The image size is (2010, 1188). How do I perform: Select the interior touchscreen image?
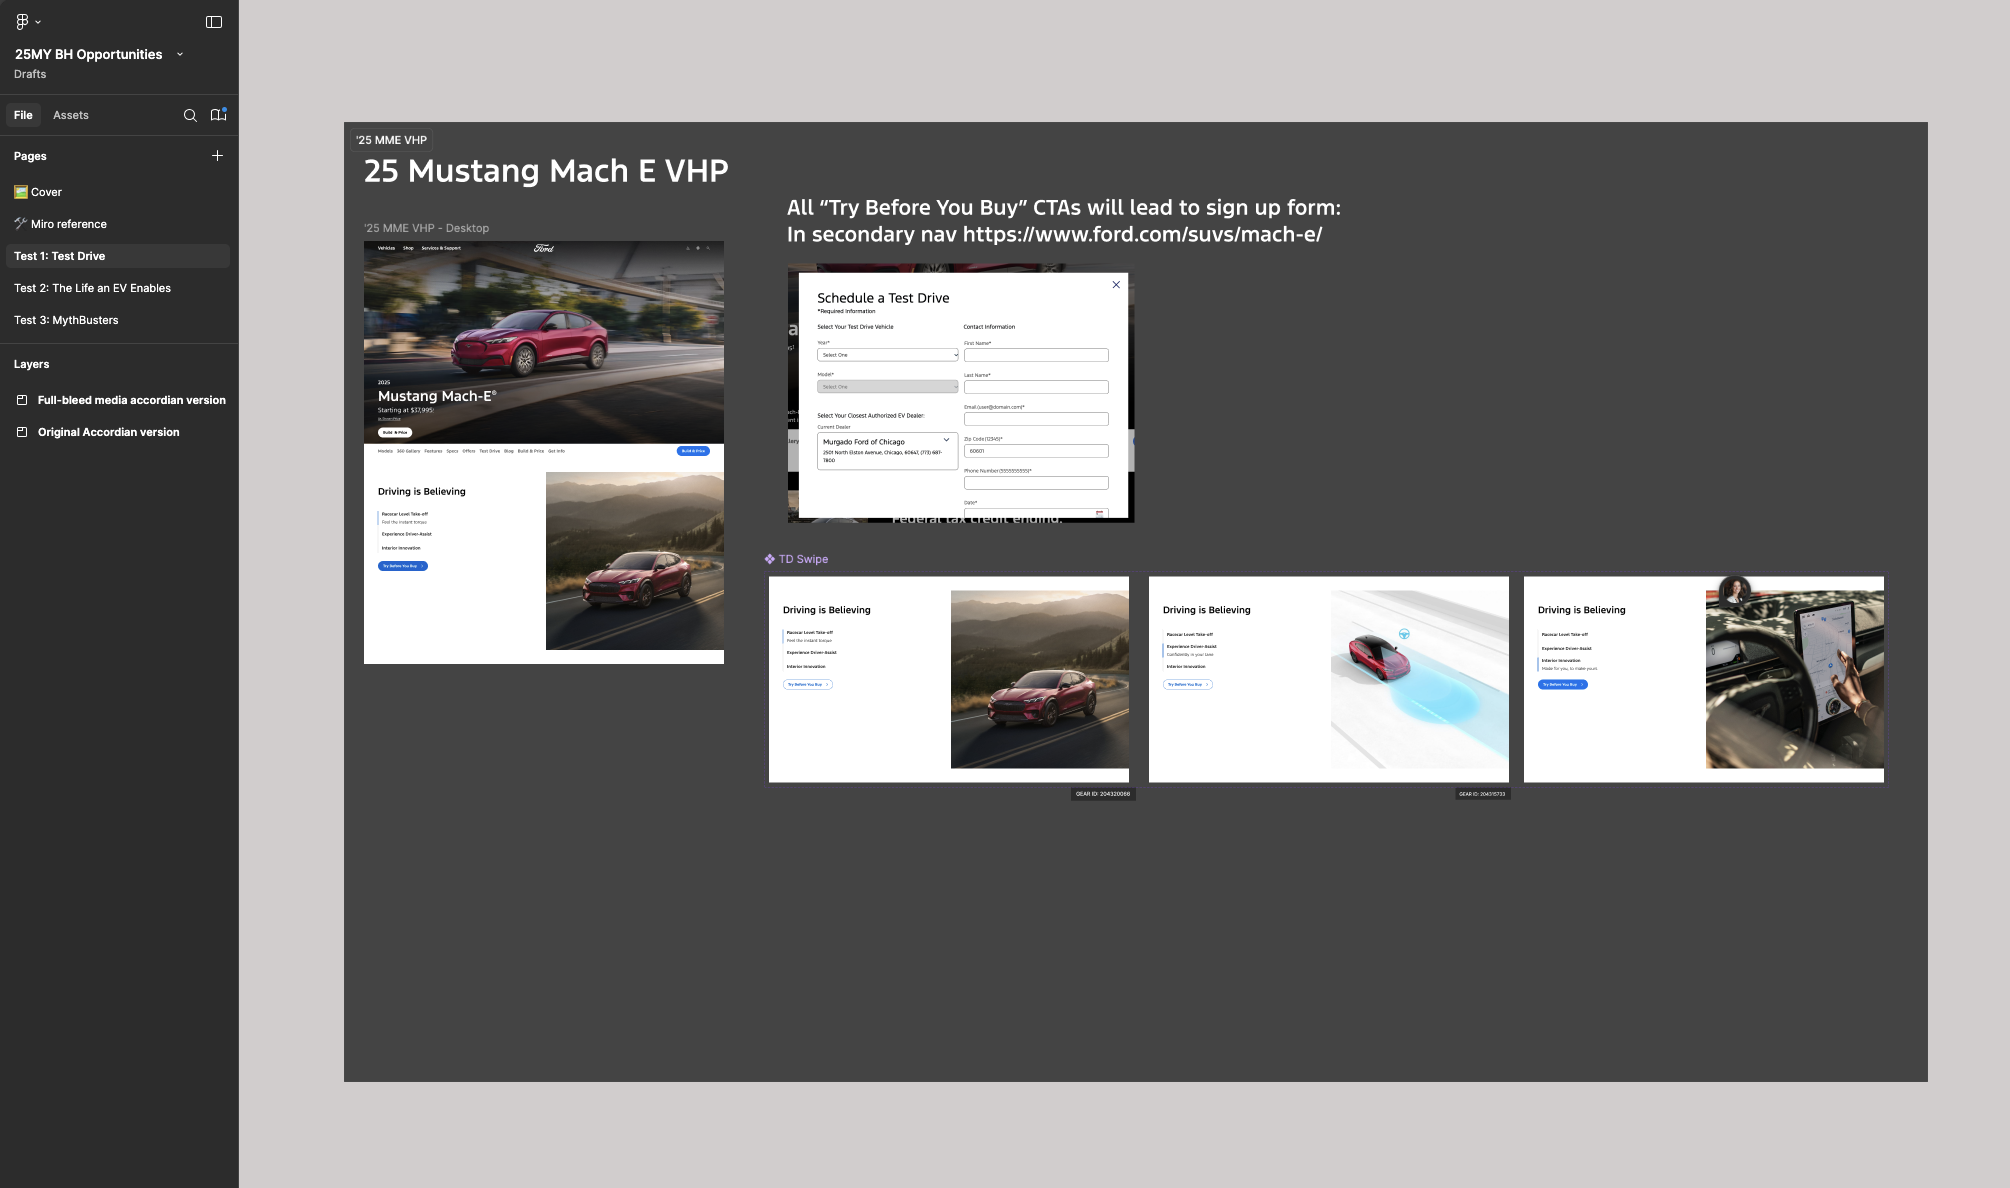[x=1795, y=679]
